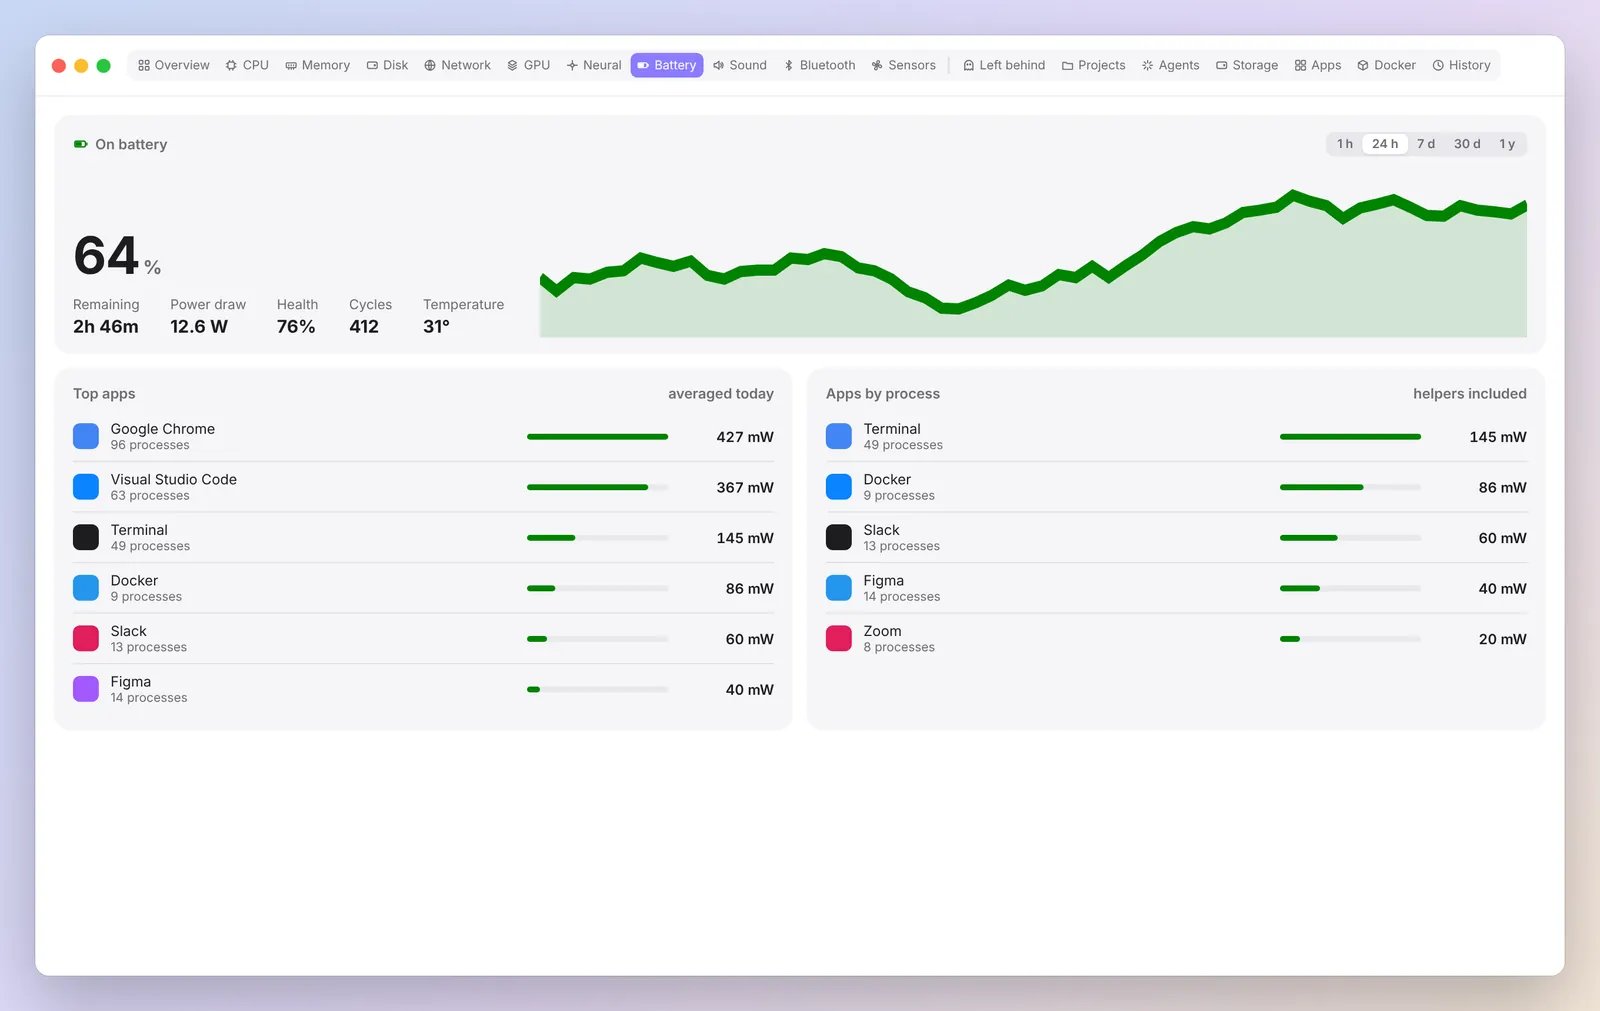Image resolution: width=1600 pixels, height=1011 pixels.
Task: Click the 64 % battery level readout
Action: [x=117, y=255]
